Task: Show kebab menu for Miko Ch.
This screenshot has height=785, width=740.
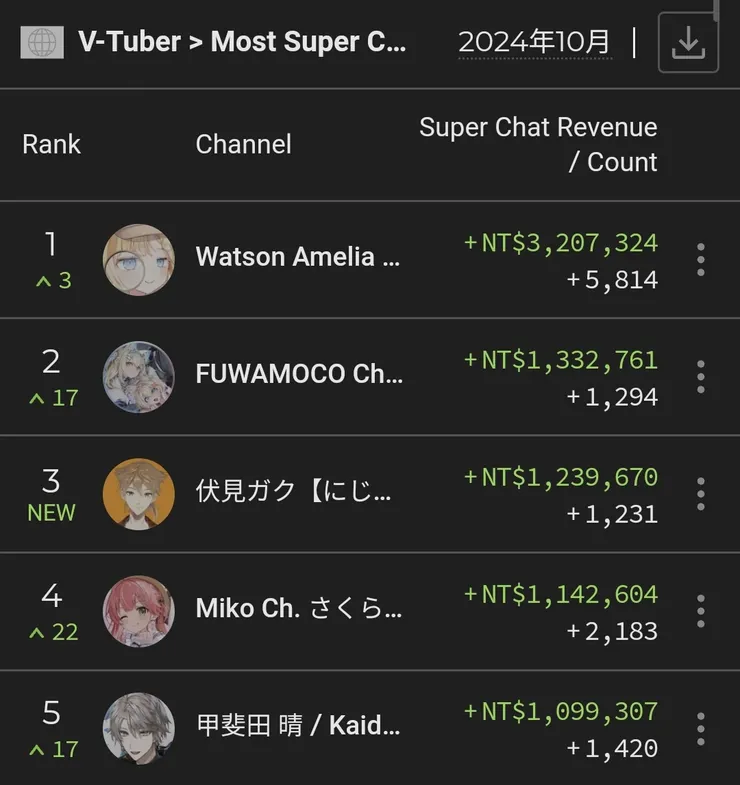Action: pyautogui.click(x=701, y=611)
